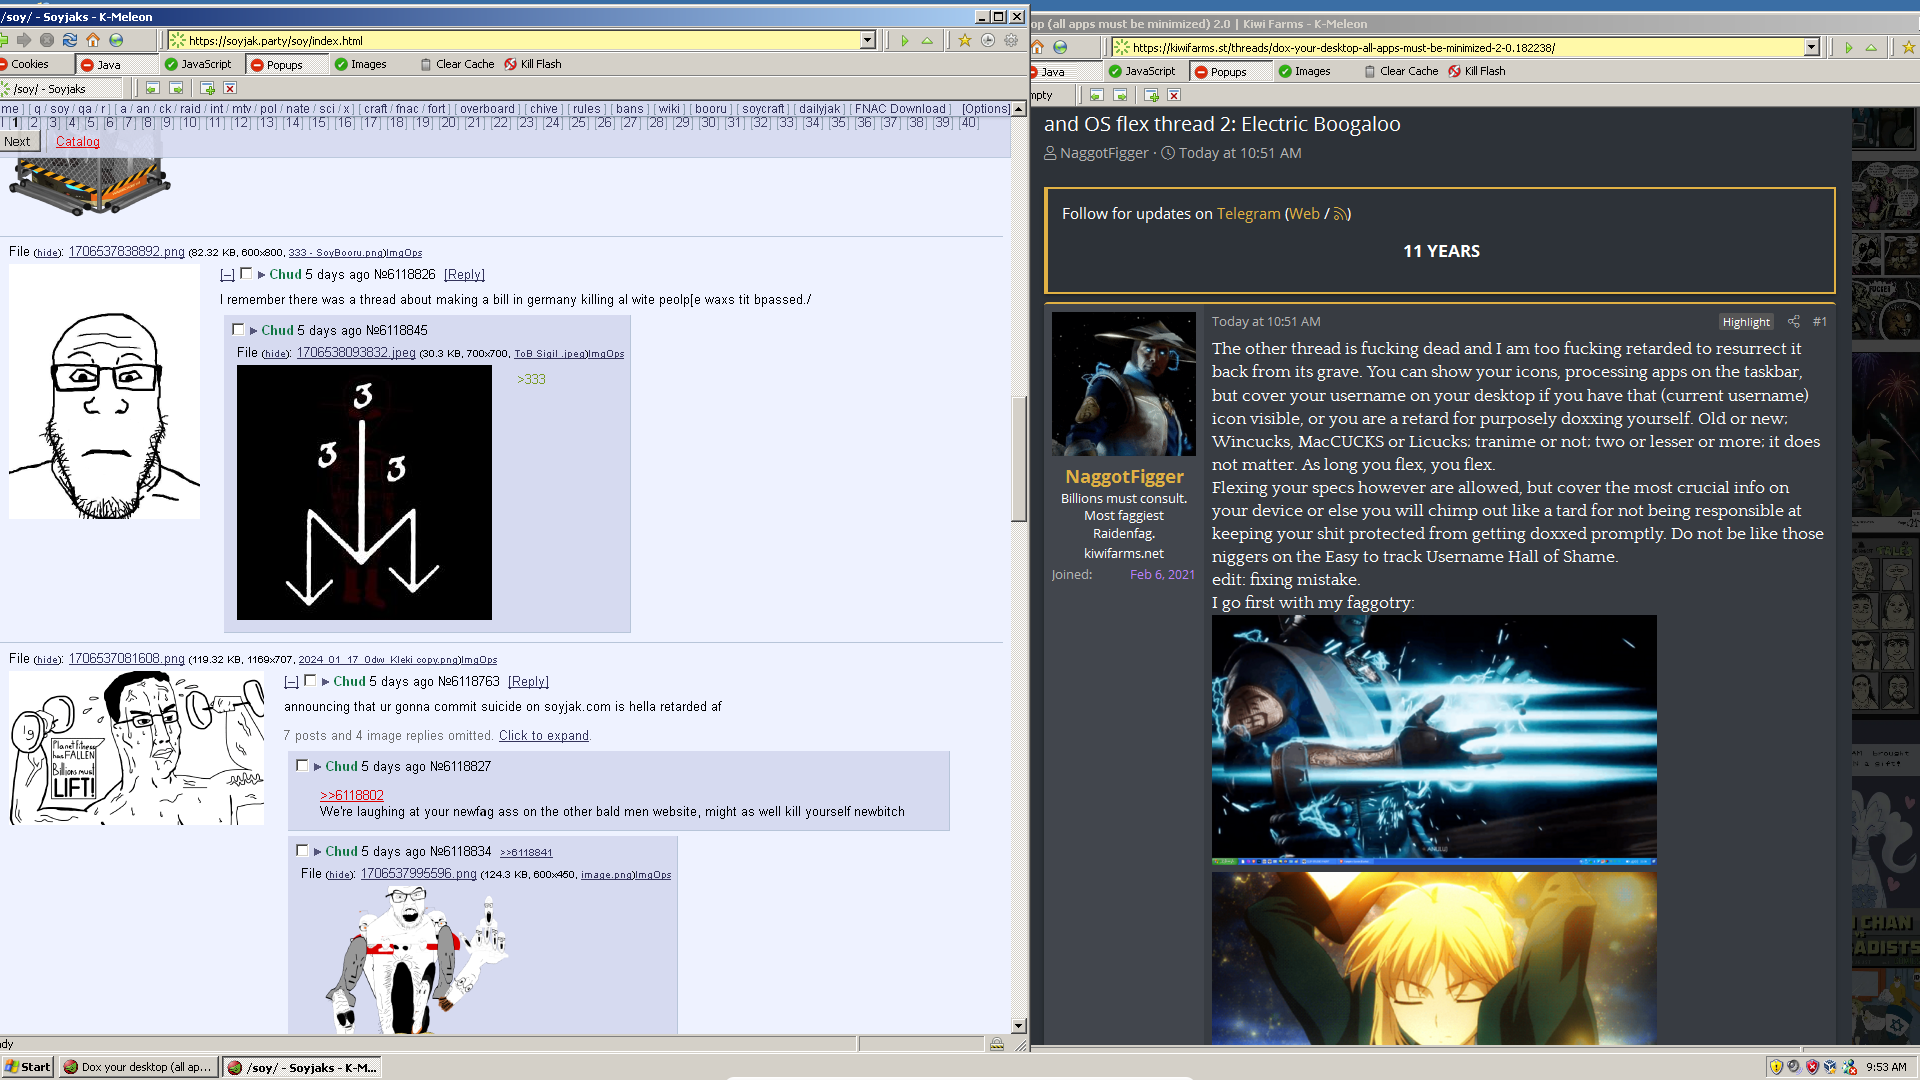Click Kill Flash in Kiwi Farms window
1920x1080 pixels.
[1476, 71]
